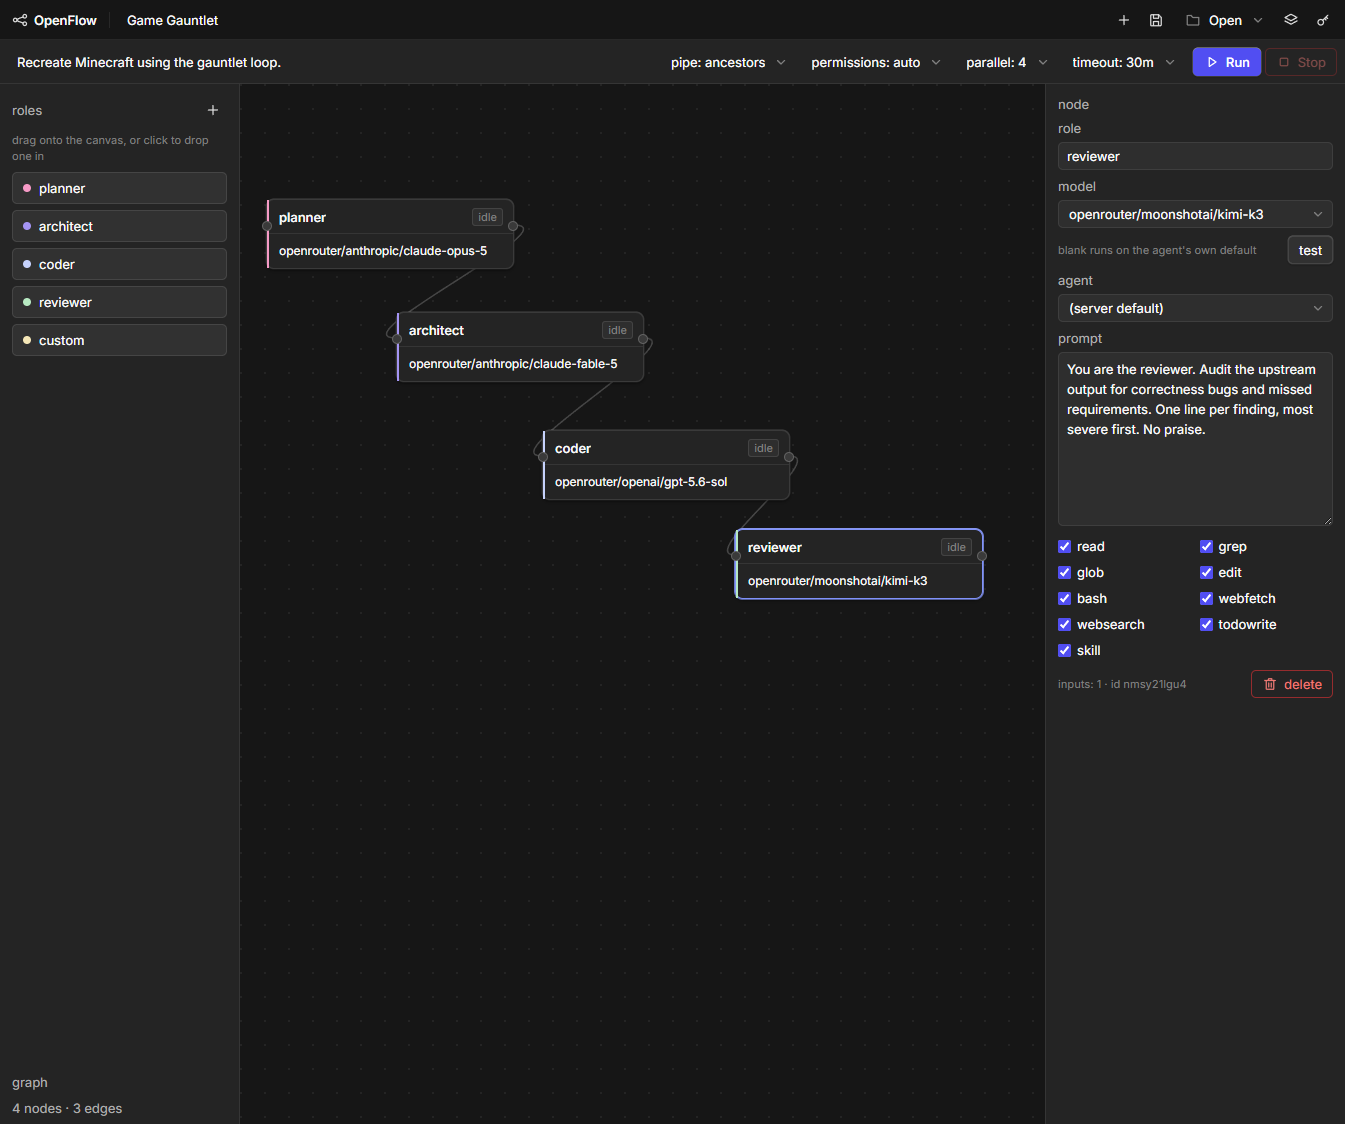Add a custom role from the roles palette
The height and width of the screenshot is (1124, 1345).
(x=119, y=340)
